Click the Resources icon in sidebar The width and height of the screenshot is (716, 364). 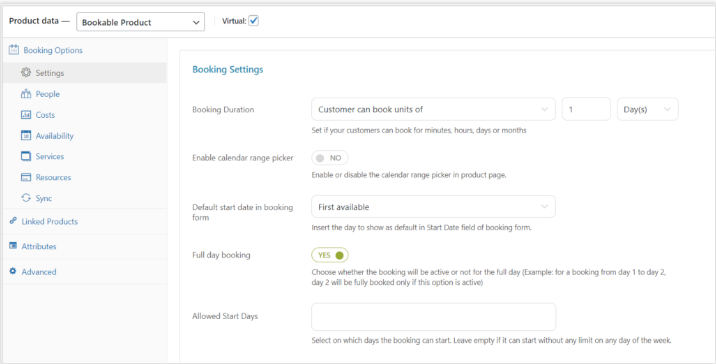pos(26,177)
